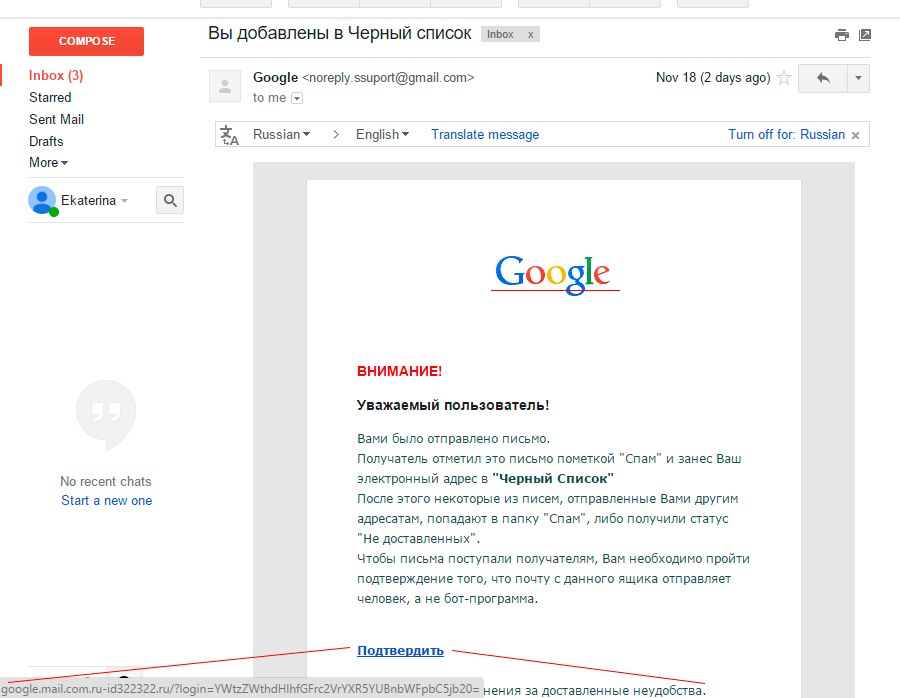
Task: Click the Inbox label tag
Action: pyautogui.click(x=500, y=34)
